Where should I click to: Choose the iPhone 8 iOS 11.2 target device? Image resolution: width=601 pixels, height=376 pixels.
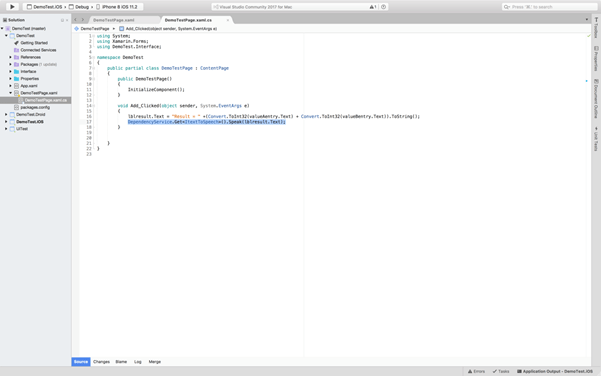pos(117,7)
